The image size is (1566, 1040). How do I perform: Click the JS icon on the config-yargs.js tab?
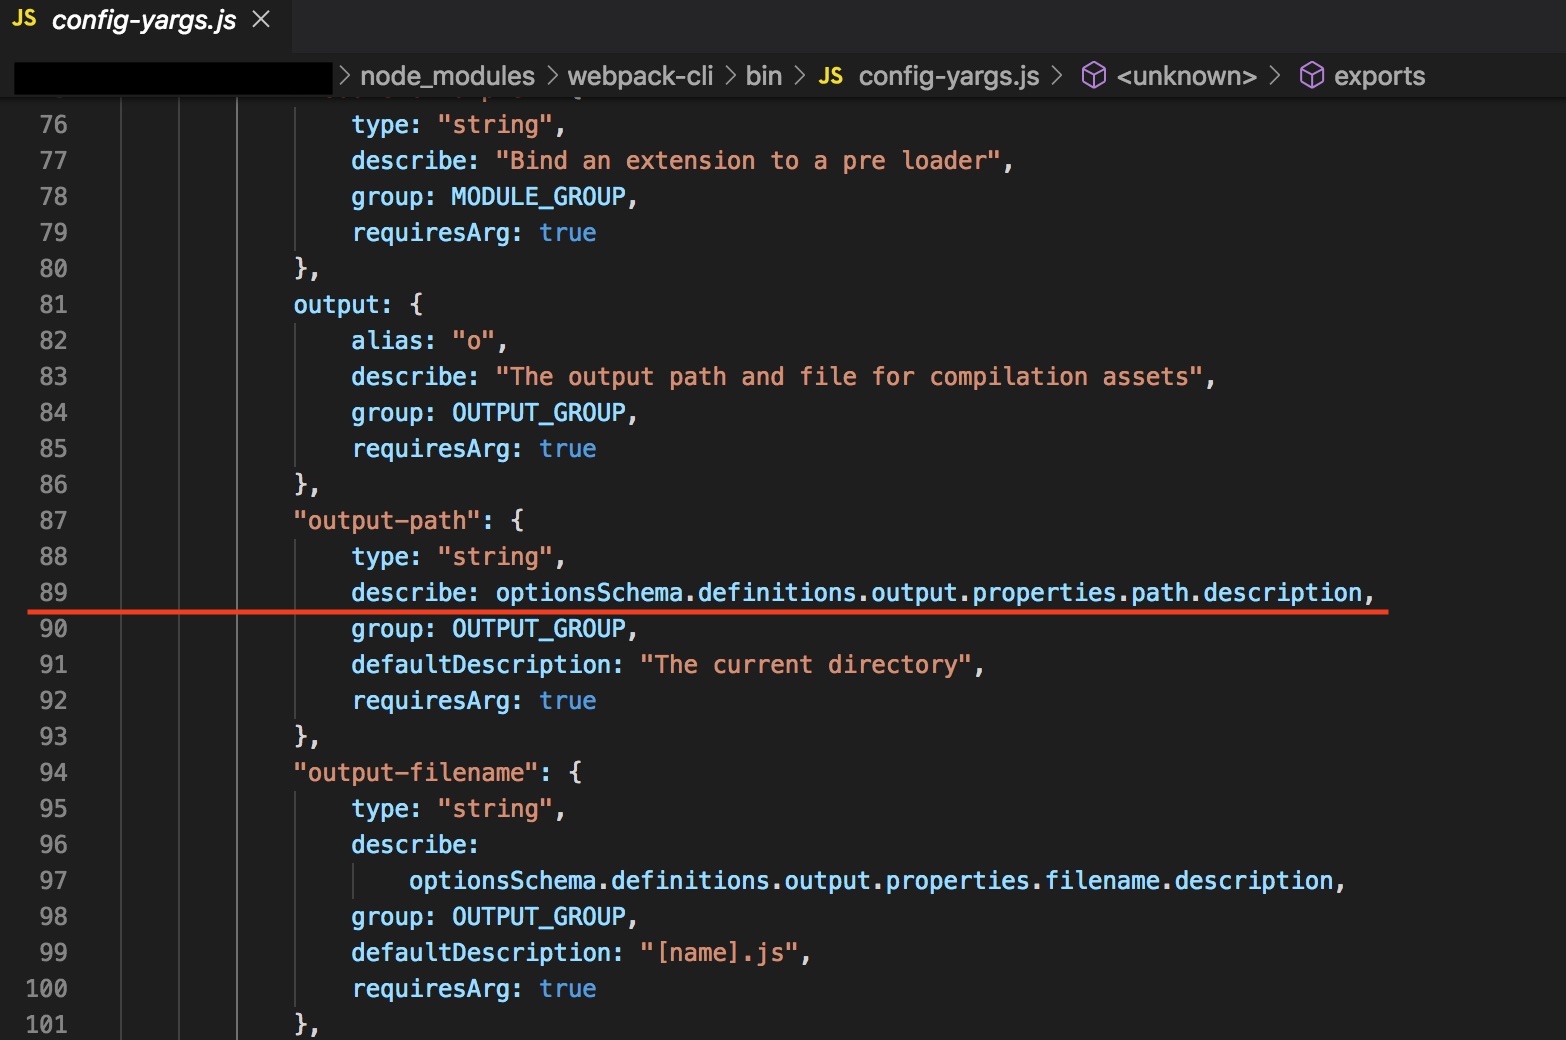point(24,18)
